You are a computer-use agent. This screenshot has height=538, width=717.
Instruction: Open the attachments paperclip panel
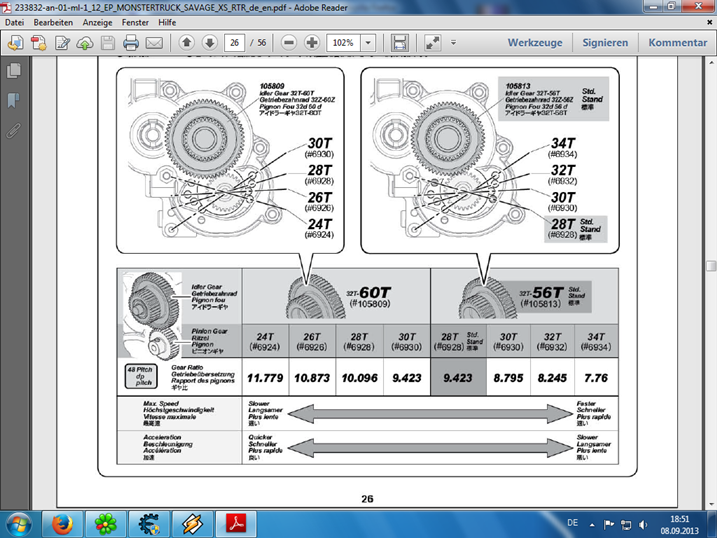[14, 131]
